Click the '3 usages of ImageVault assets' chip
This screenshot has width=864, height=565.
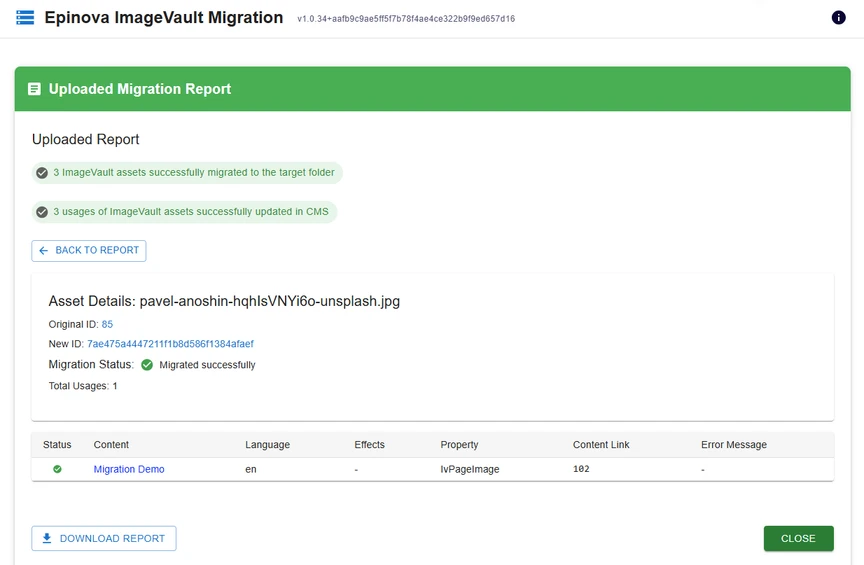(x=184, y=212)
